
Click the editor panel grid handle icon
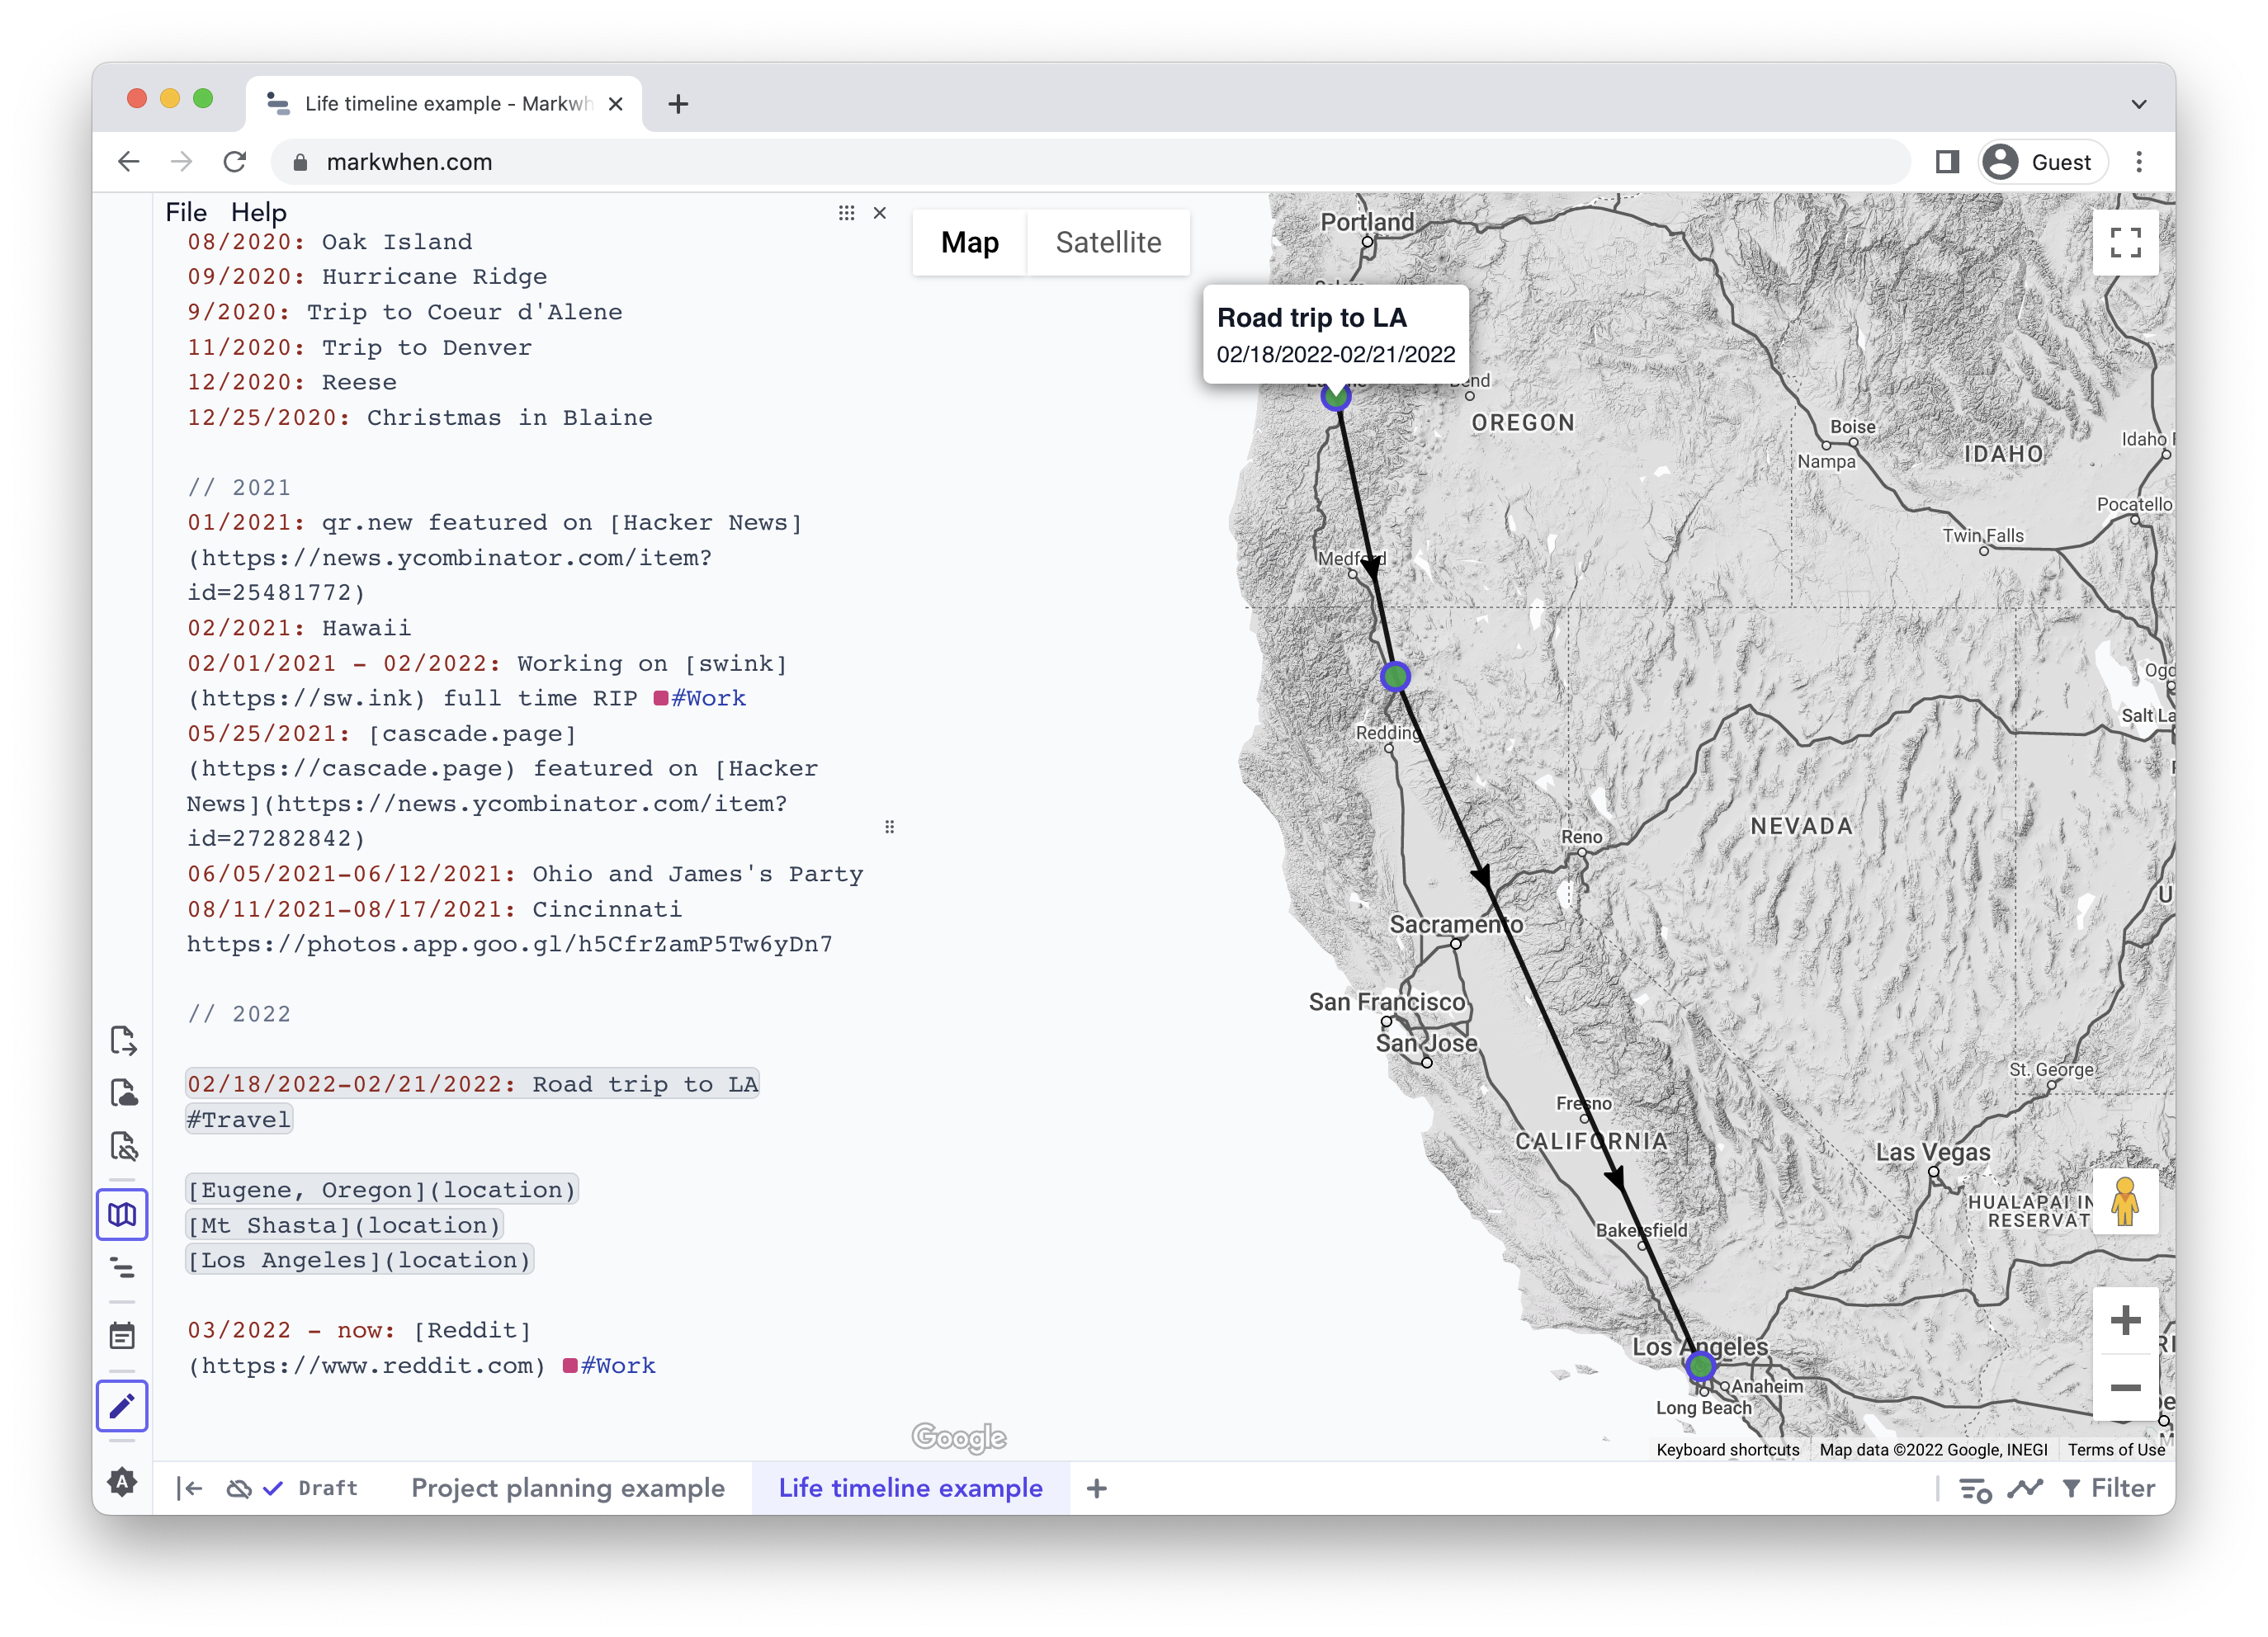(x=847, y=213)
